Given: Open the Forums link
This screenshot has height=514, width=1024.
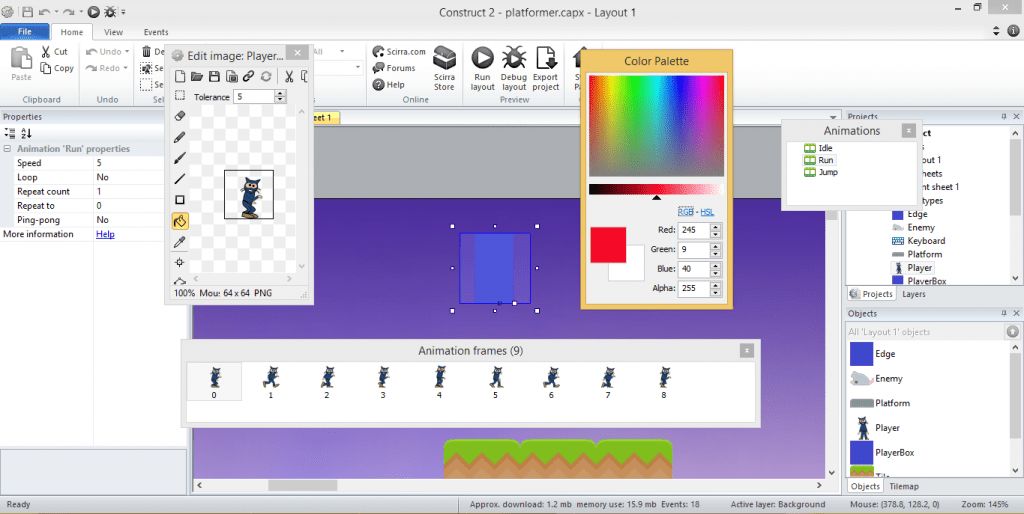Looking at the screenshot, I should [394, 68].
